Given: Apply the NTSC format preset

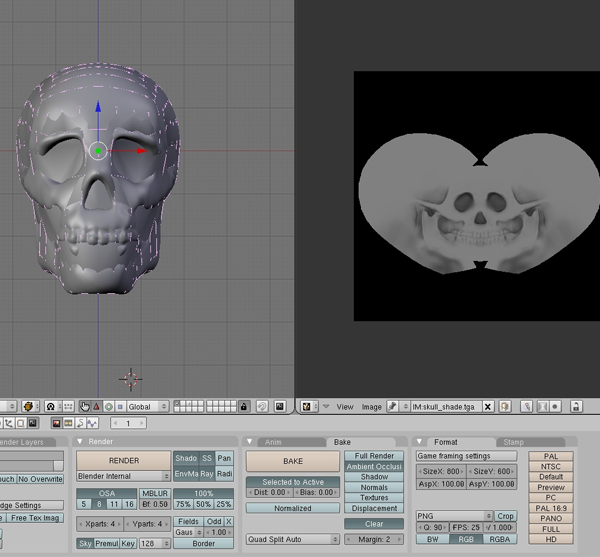Looking at the screenshot, I should [551, 466].
